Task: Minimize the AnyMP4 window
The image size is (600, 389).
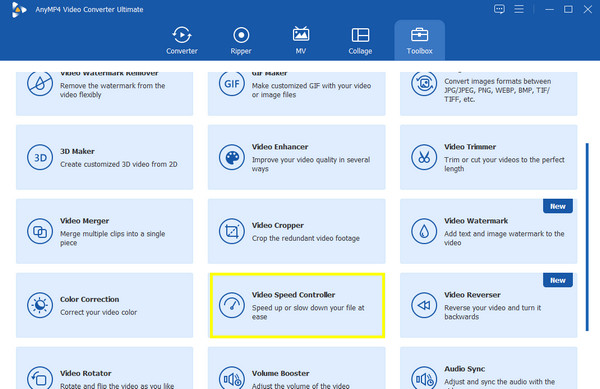Action: click(549, 9)
